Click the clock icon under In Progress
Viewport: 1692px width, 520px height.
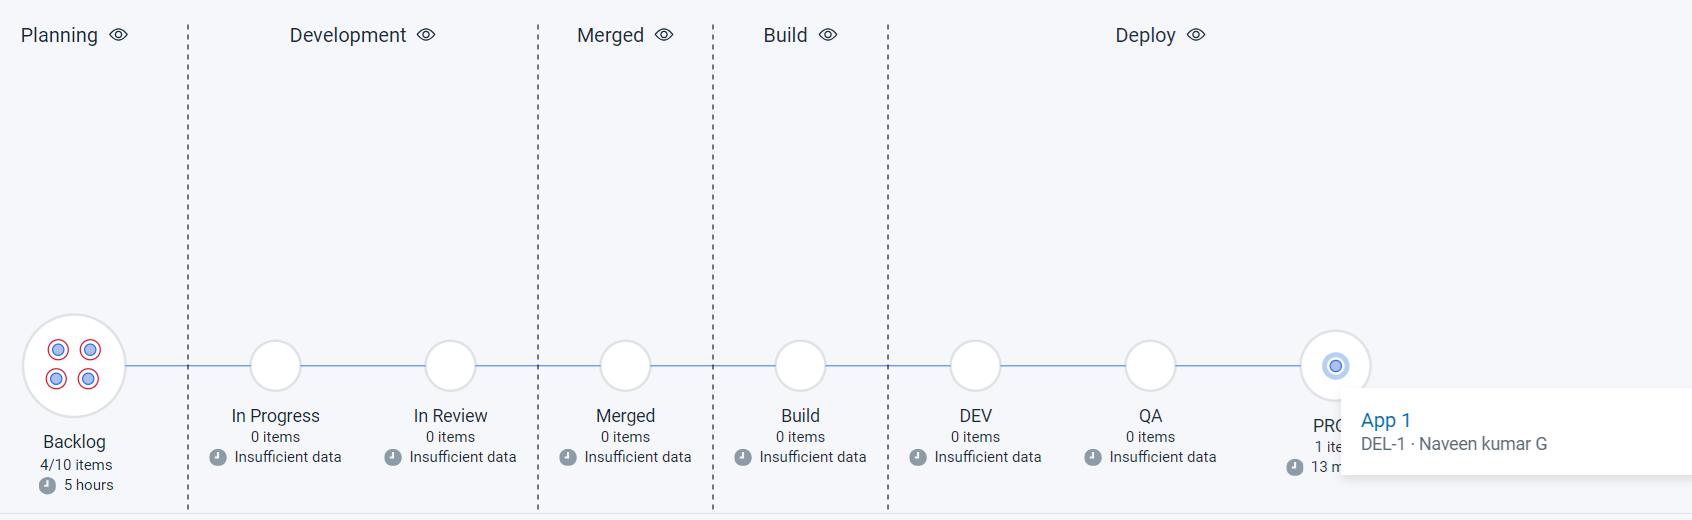(x=218, y=457)
